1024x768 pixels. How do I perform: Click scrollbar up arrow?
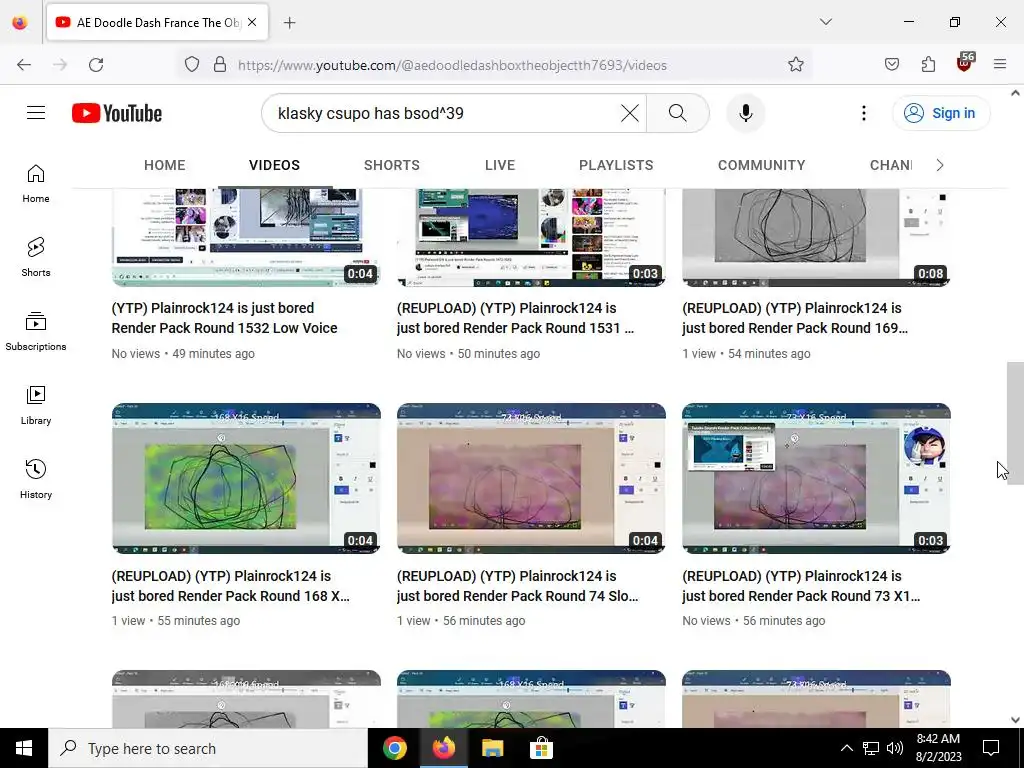point(1015,93)
